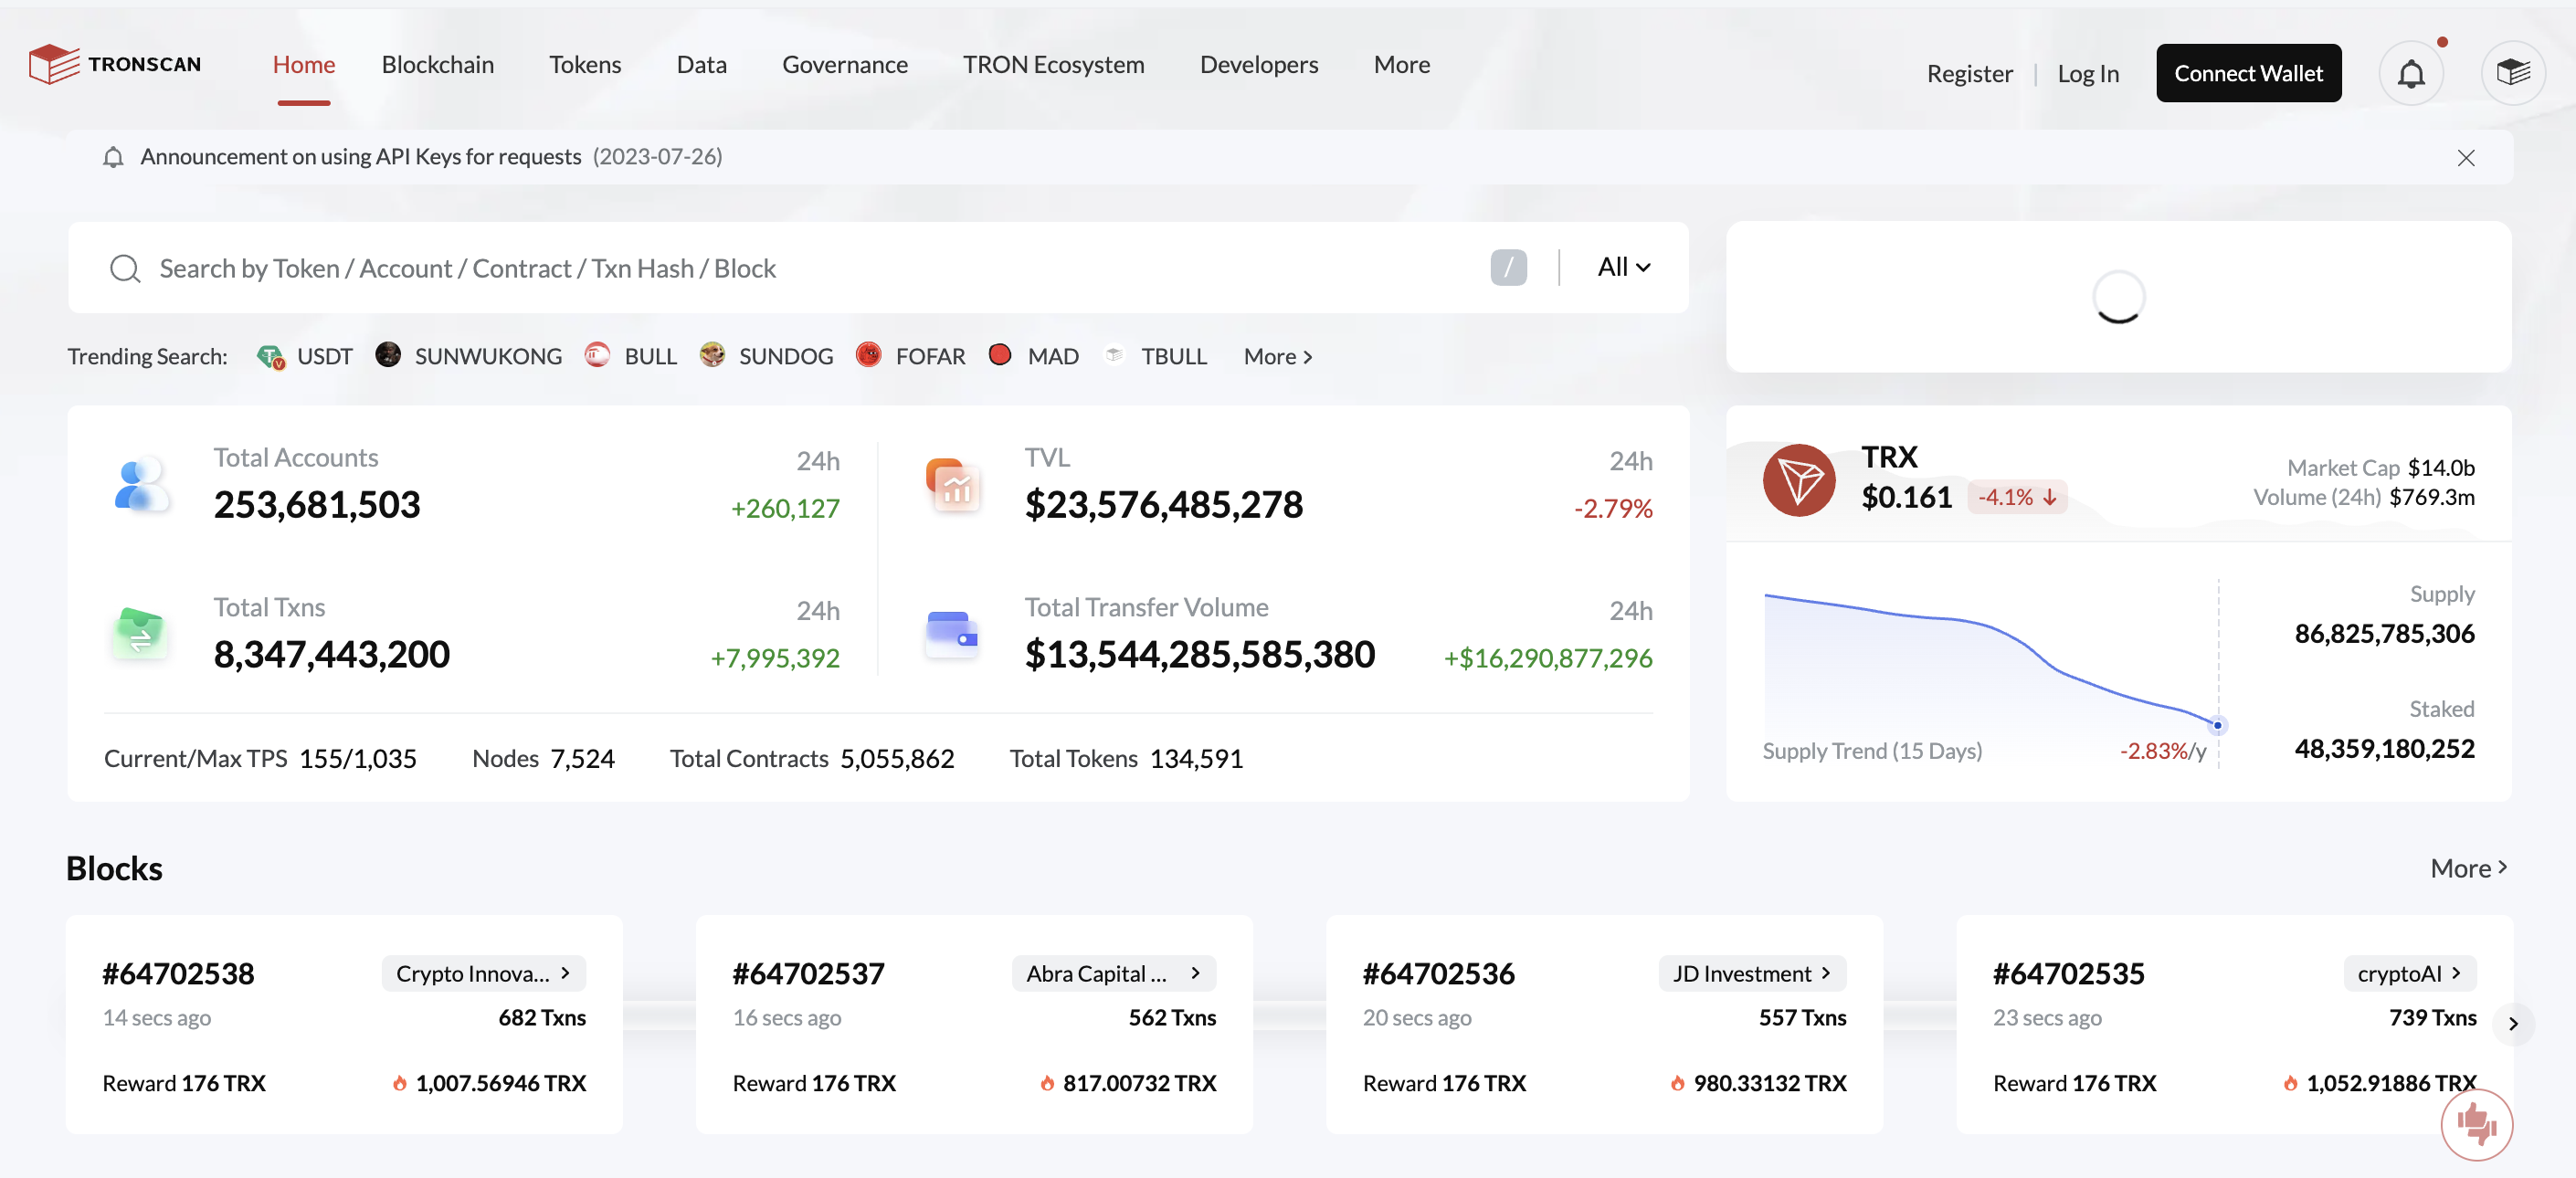The width and height of the screenshot is (2576, 1178).
Task: Click the search magnifier icon
Action: click(x=124, y=268)
